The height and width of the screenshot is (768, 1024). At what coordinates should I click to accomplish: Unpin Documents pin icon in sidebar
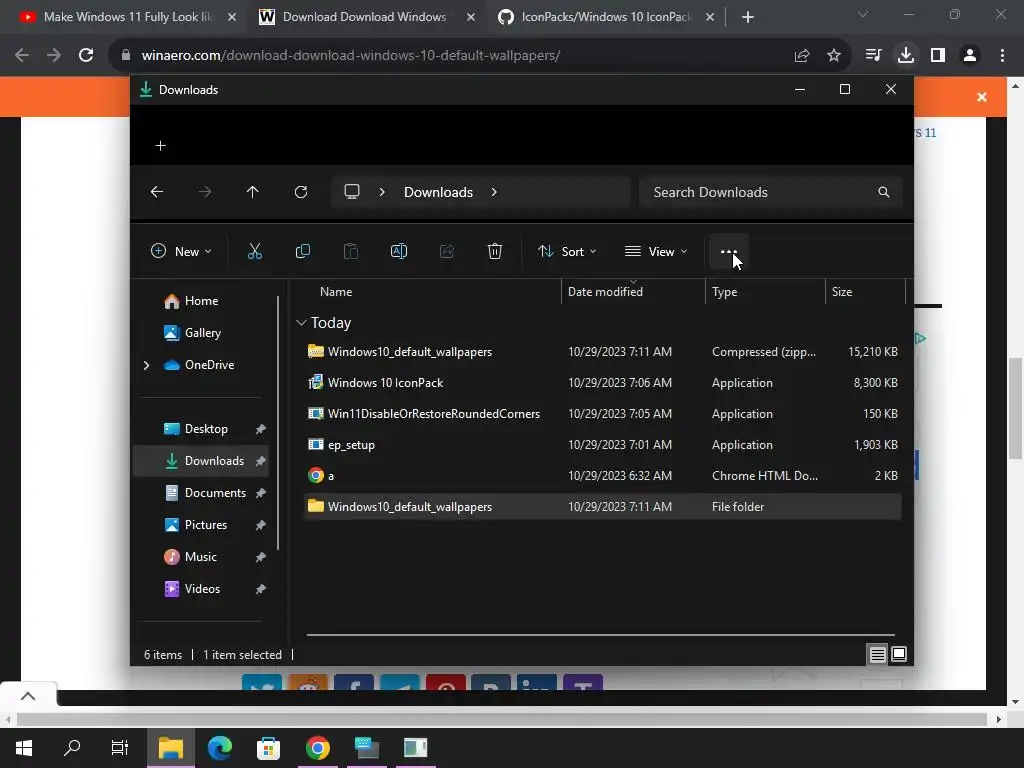point(261,493)
